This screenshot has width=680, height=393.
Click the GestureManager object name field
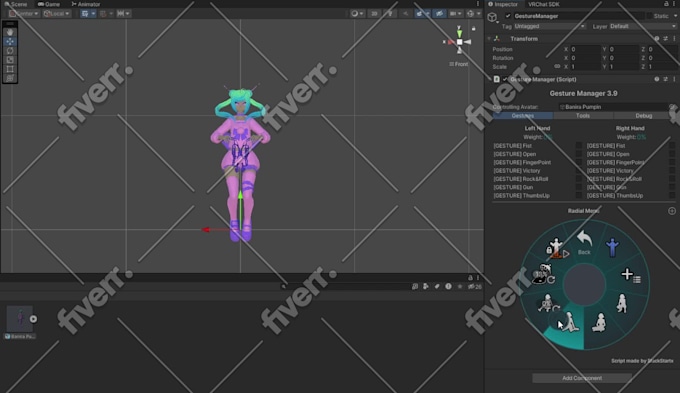tap(578, 16)
